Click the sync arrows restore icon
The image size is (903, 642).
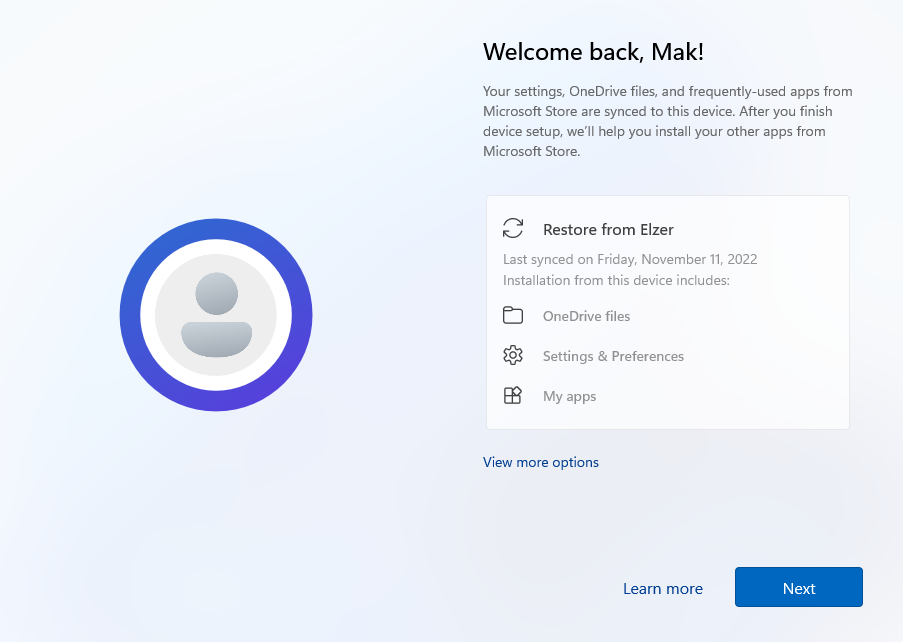click(x=513, y=228)
